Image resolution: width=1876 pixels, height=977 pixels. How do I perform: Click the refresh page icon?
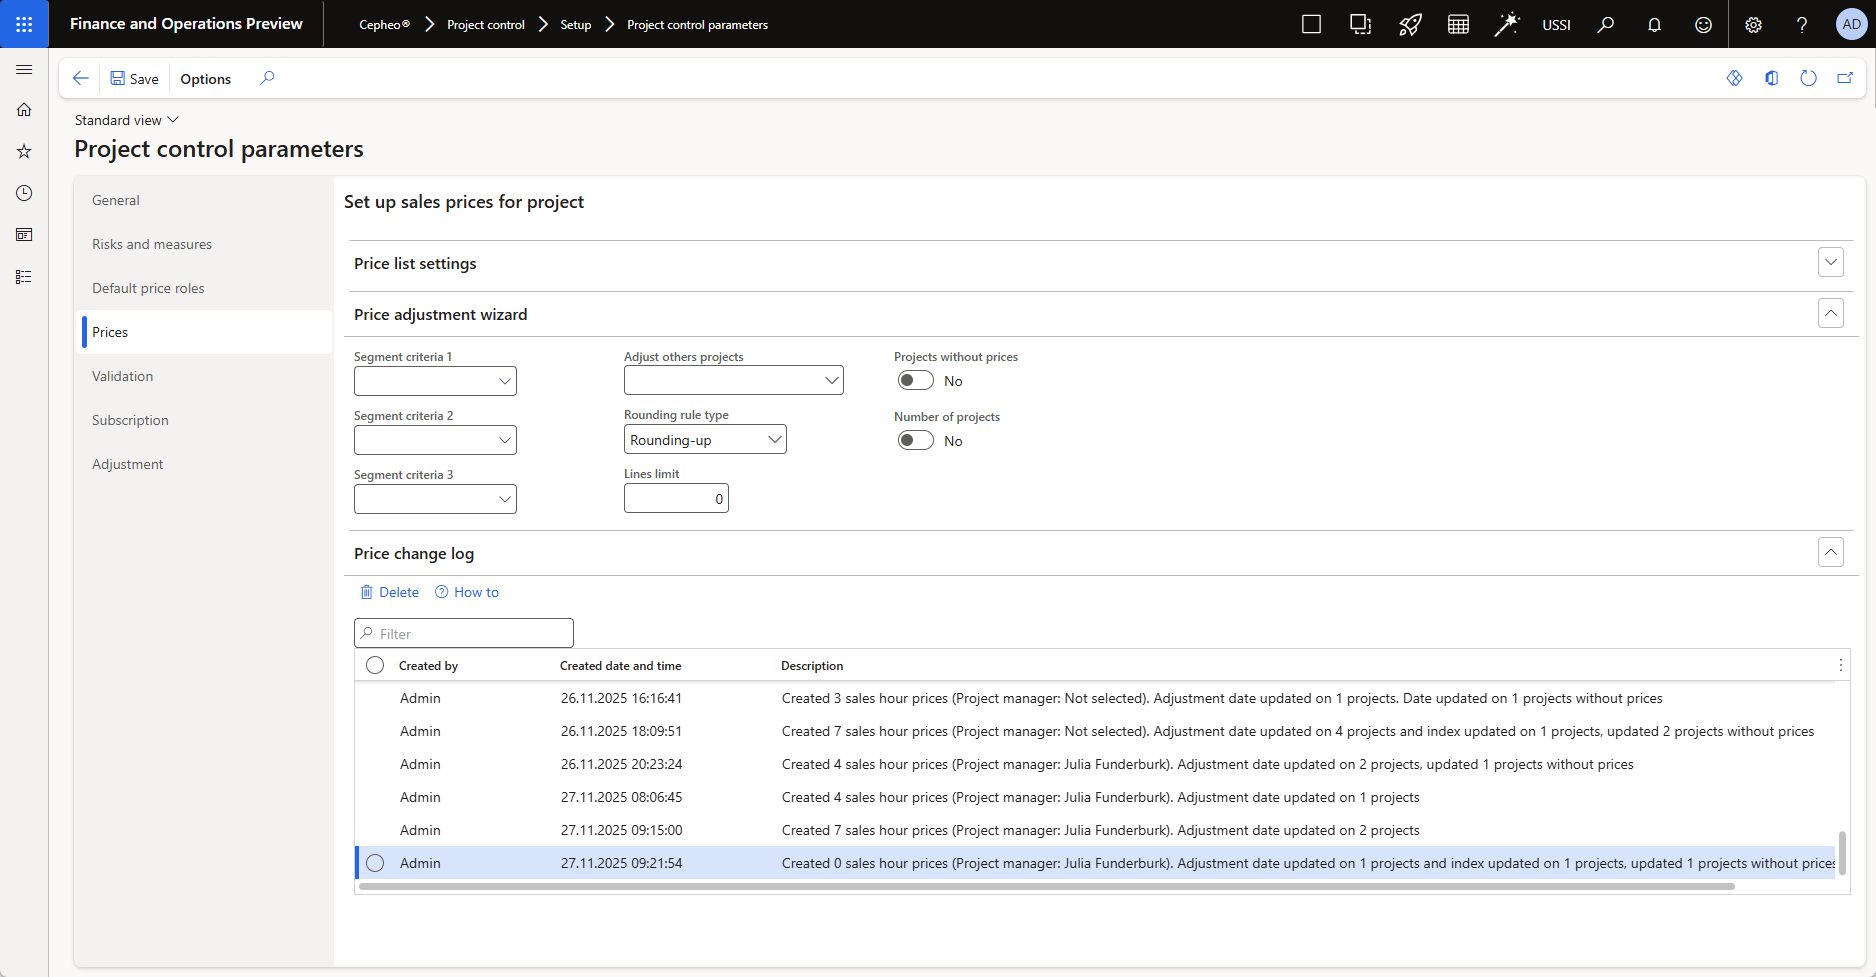[1808, 78]
